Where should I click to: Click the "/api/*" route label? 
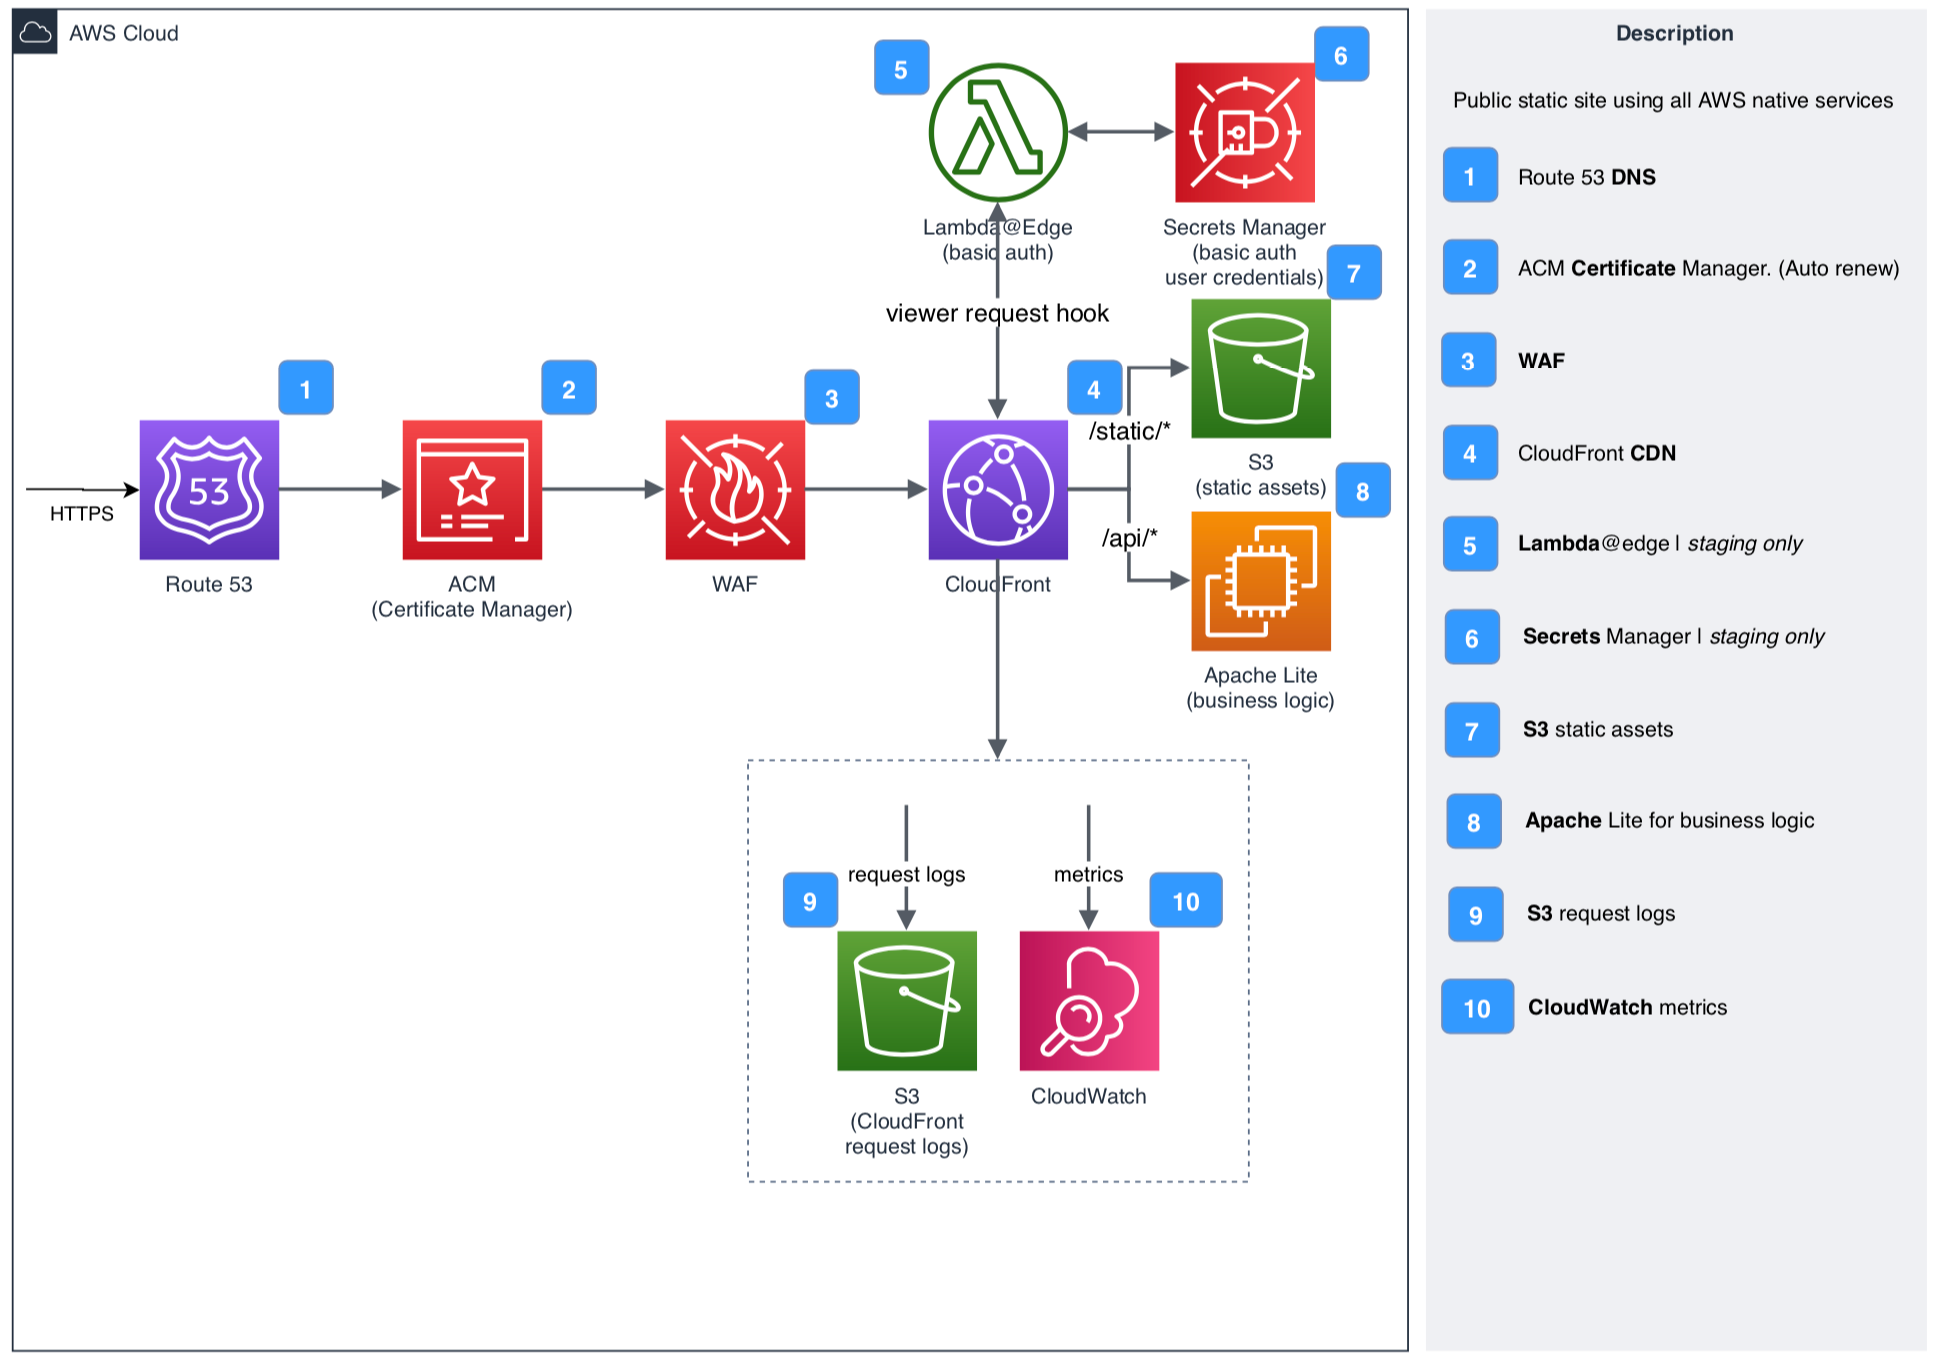tap(1129, 538)
